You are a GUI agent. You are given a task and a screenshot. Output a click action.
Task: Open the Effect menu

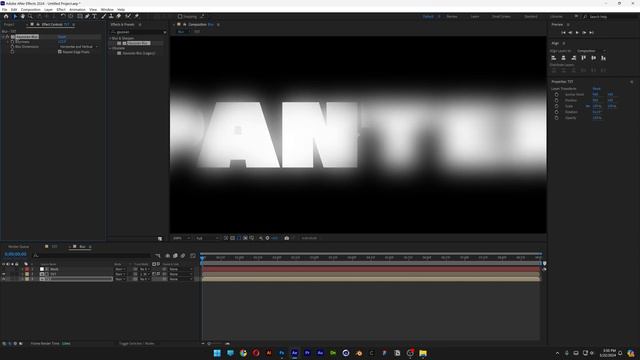(x=61, y=9)
